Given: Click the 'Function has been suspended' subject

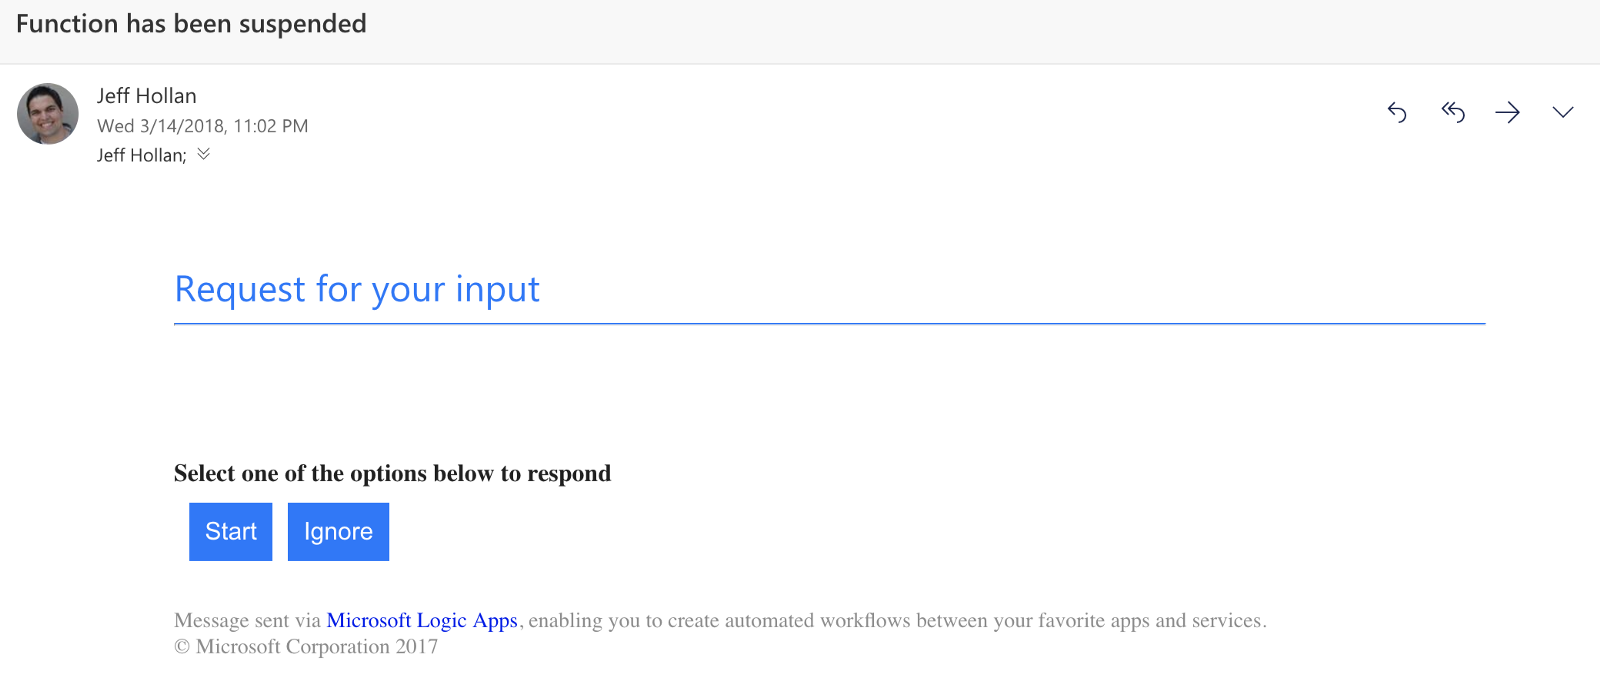Looking at the screenshot, I should [191, 24].
